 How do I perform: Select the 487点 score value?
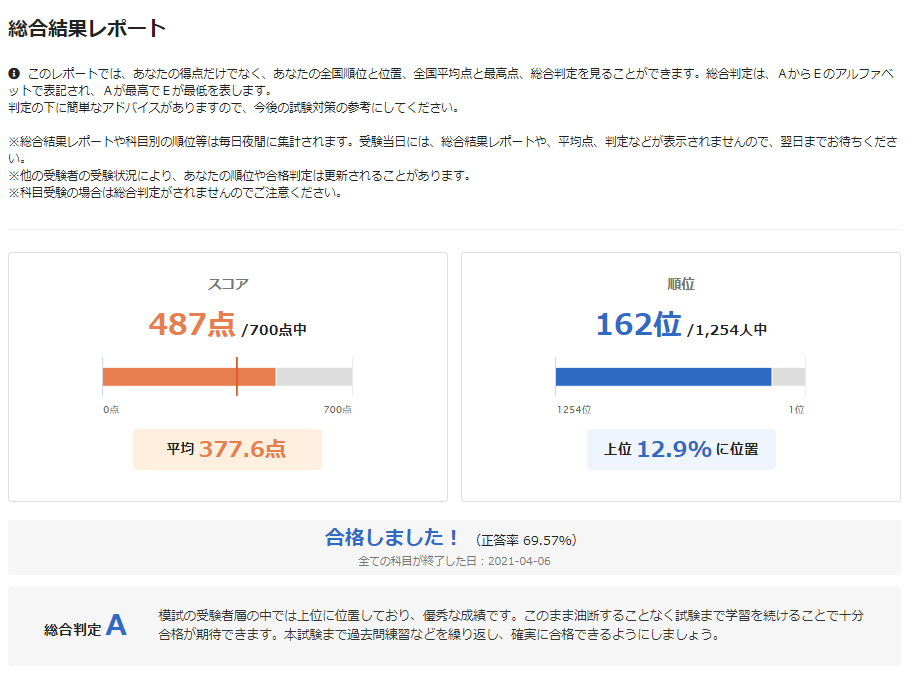pos(192,325)
